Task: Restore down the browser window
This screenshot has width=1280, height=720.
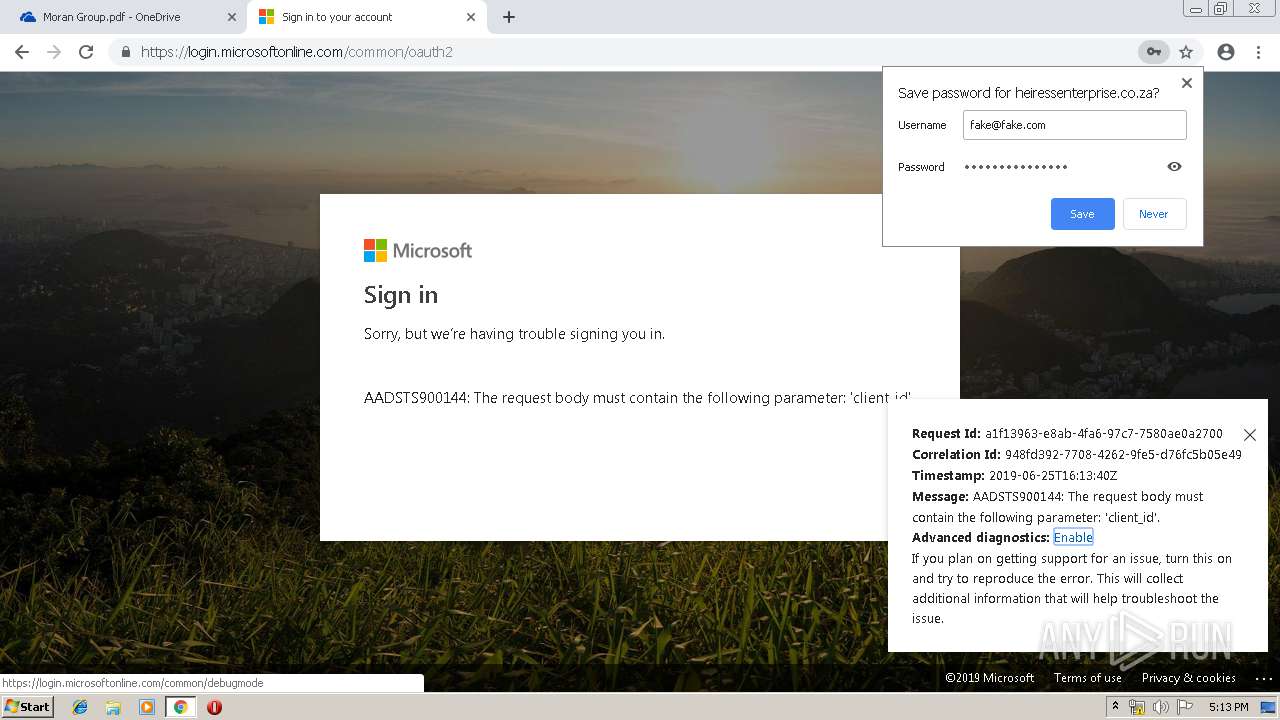Action: 1220,9
